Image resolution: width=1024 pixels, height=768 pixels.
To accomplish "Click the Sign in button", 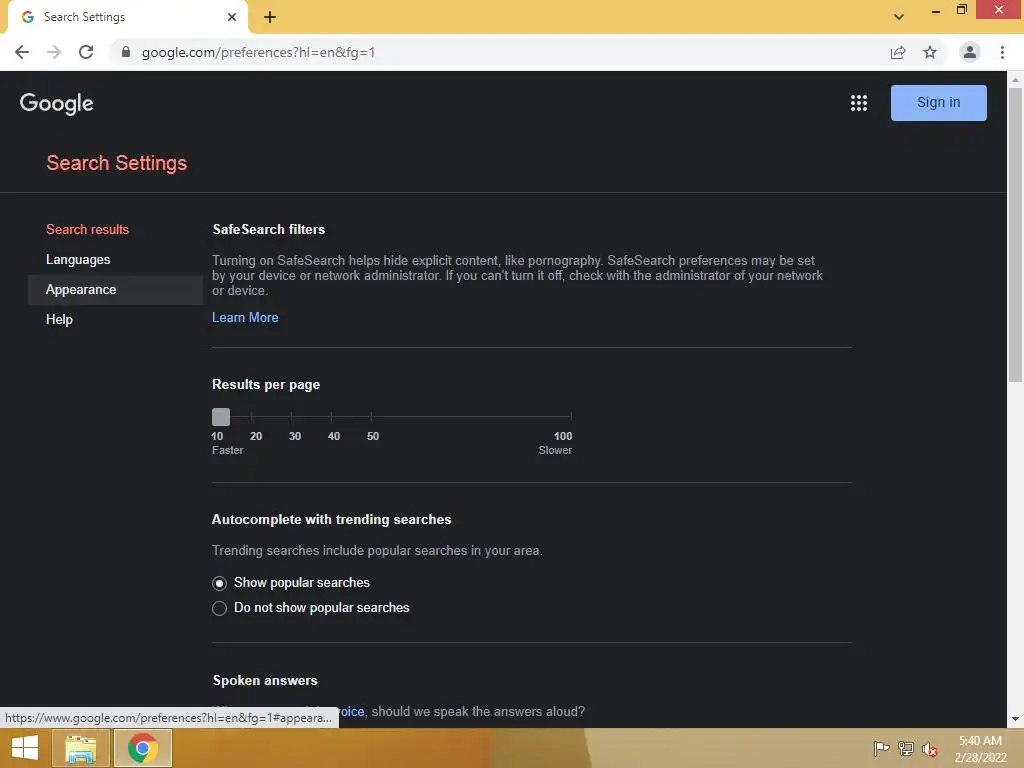I will click(938, 103).
